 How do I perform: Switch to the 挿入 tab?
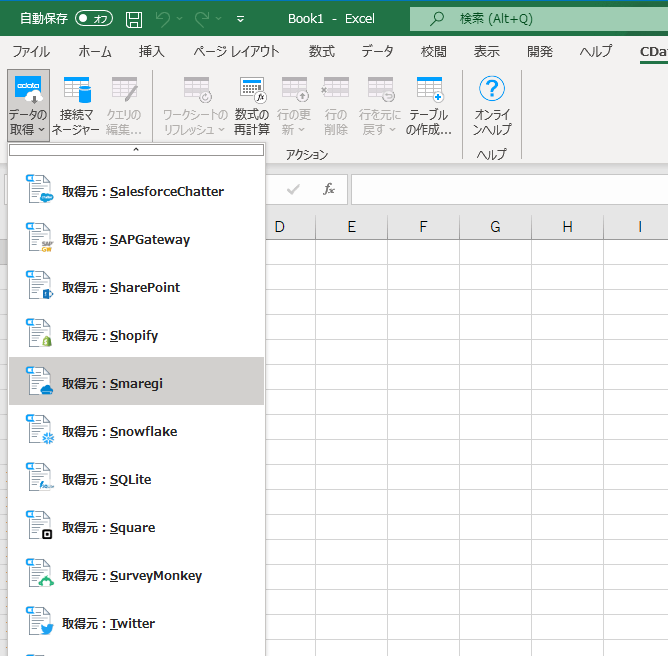[152, 52]
